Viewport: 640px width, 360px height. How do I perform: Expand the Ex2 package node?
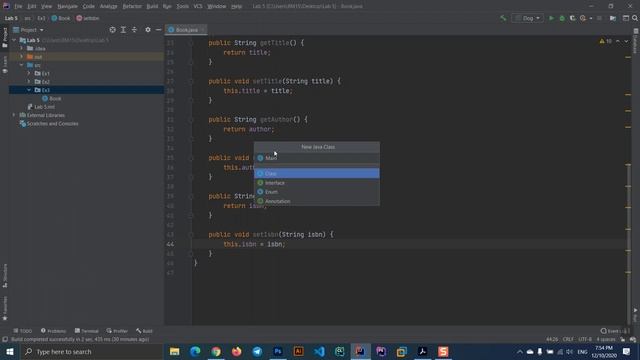(29, 82)
